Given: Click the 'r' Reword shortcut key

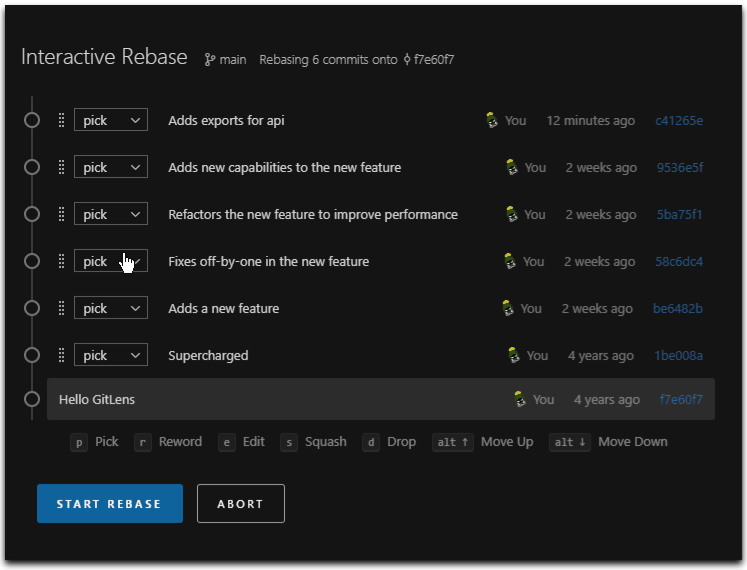Looking at the screenshot, I should [143, 442].
